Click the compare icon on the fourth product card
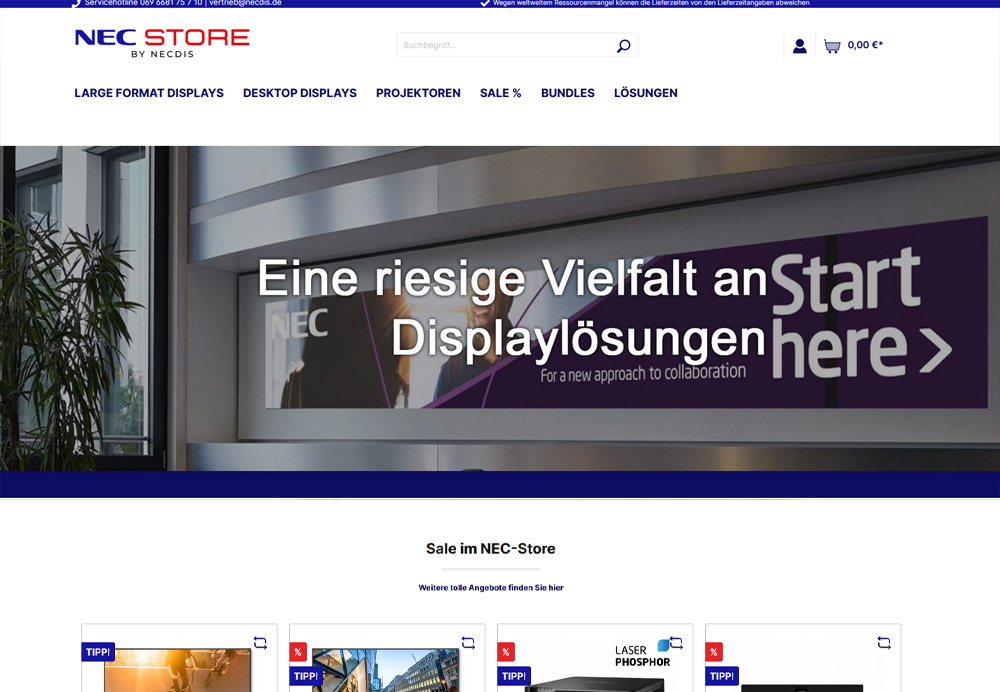Screen dimensions: 1000x692 click(884, 643)
